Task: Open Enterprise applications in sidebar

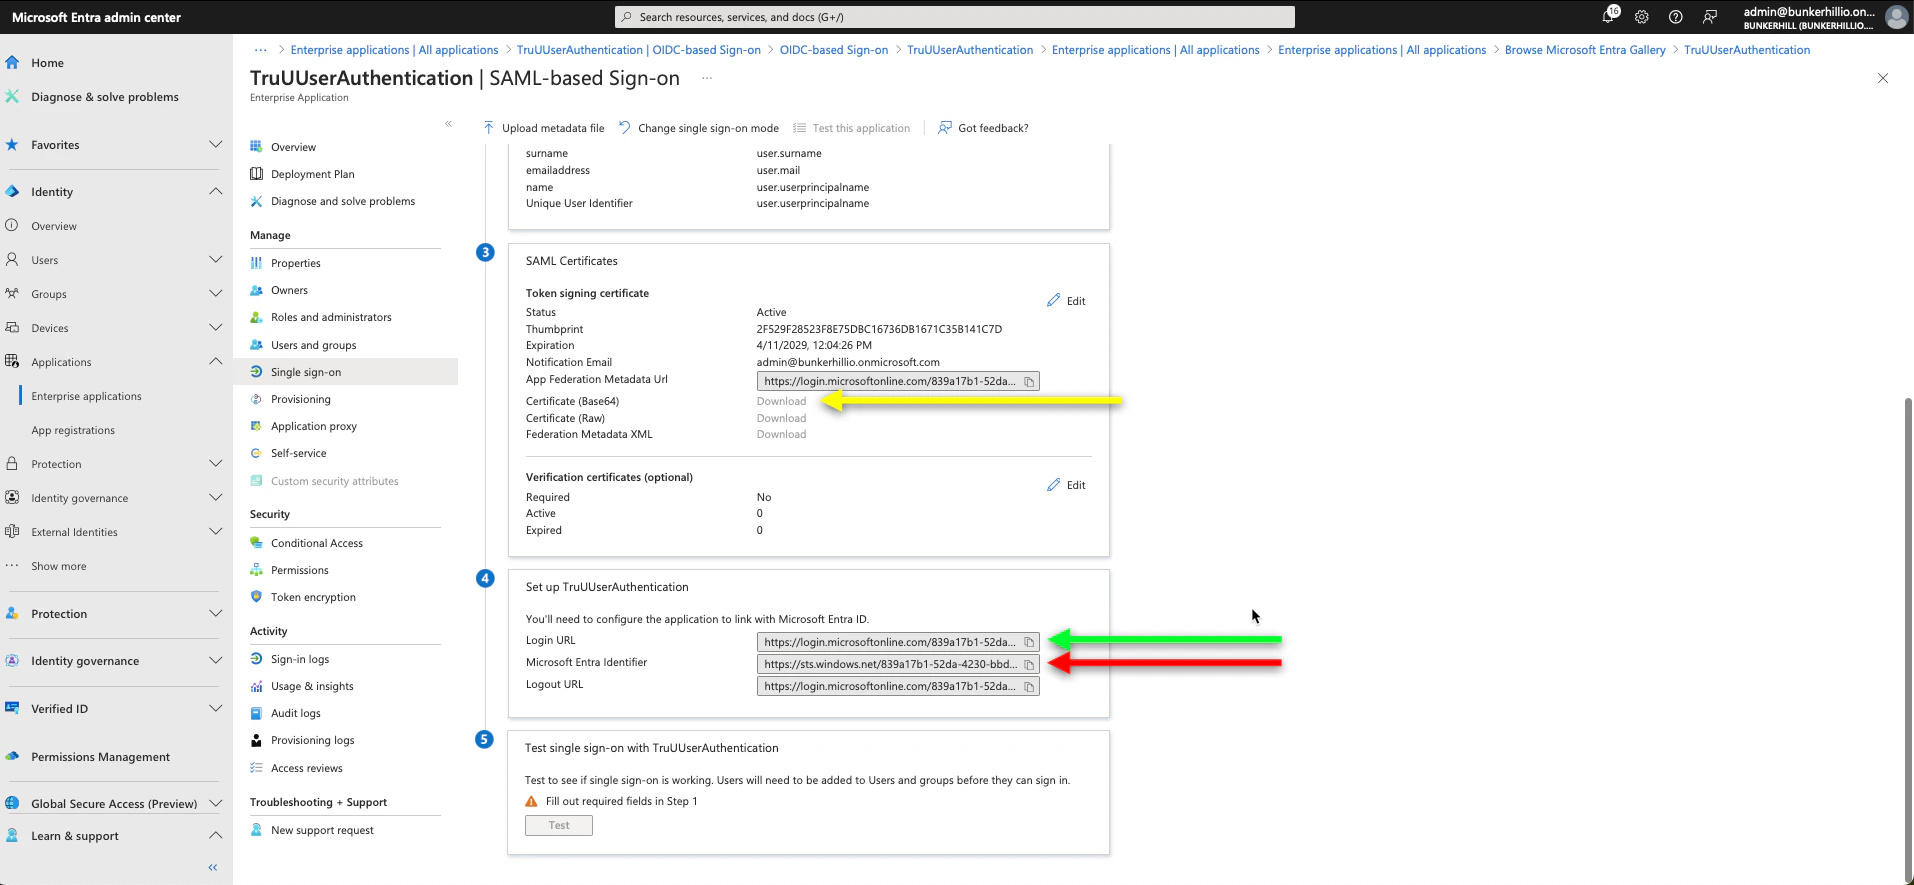Action: click(86, 396)
